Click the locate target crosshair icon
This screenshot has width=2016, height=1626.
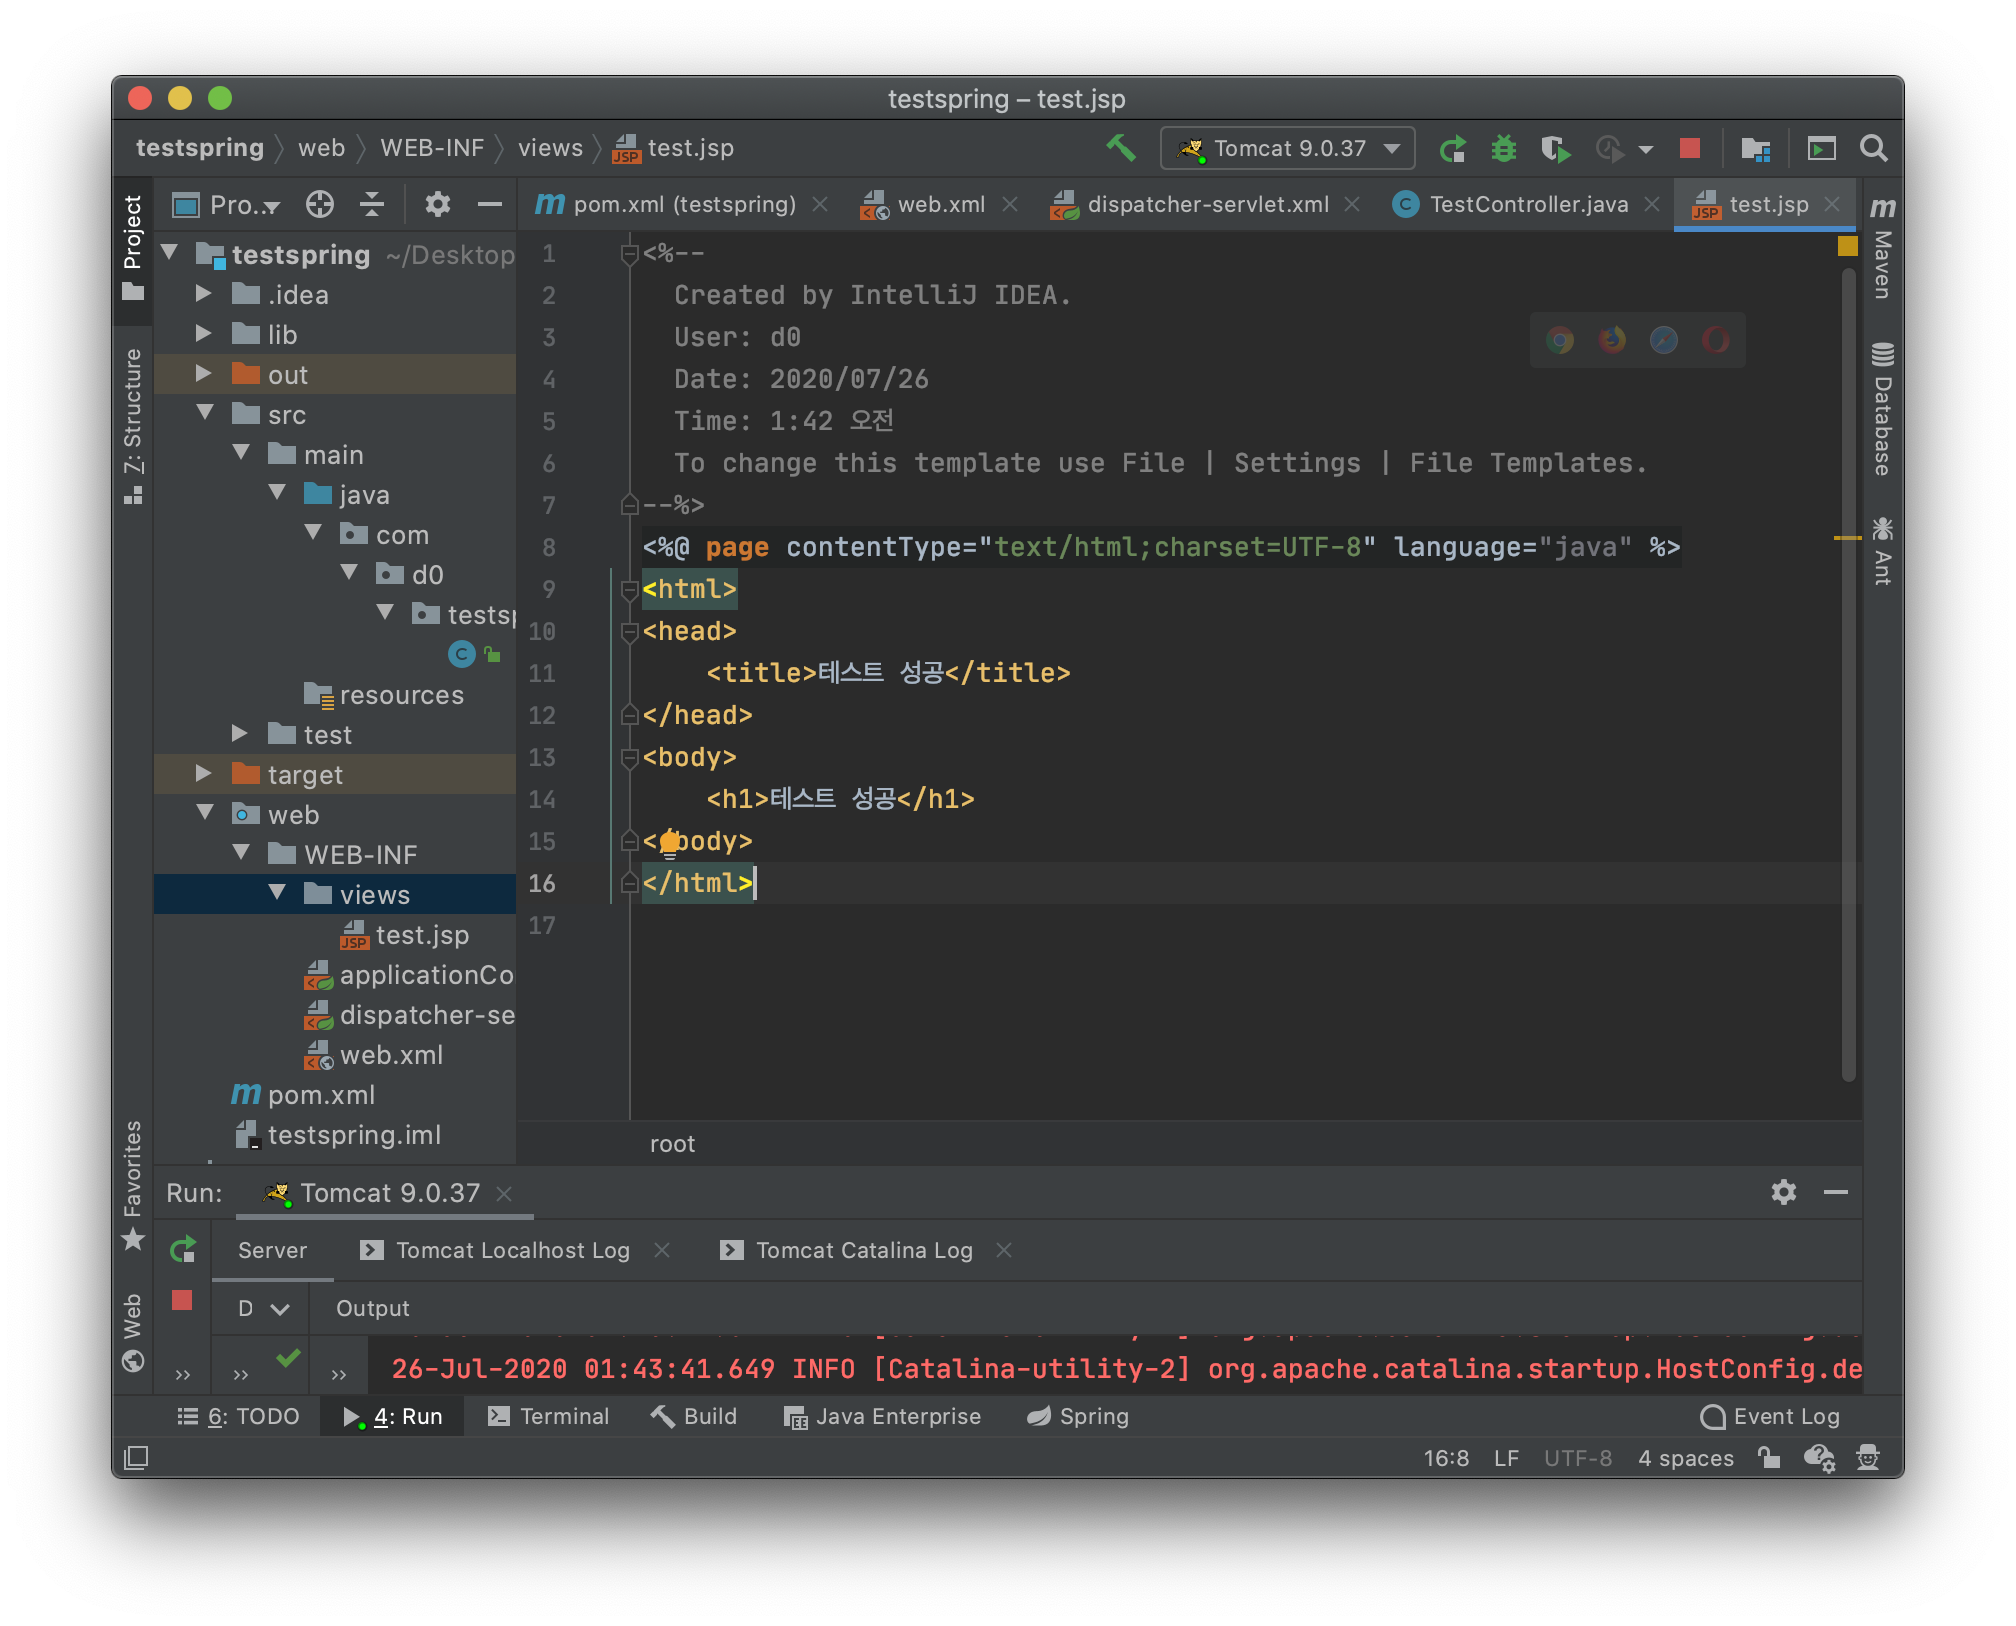pos(319,204)
